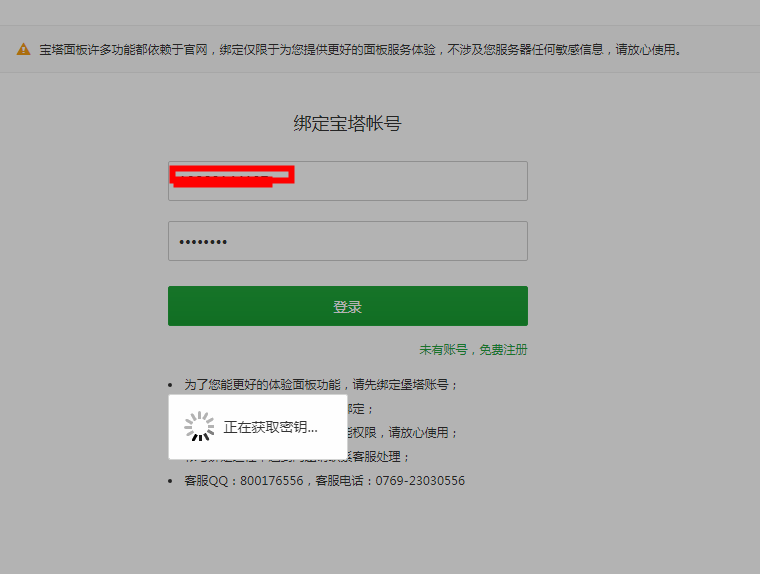This screenshot has width=760, height=574.
Task: Focus the password input field
Action: click(348, 241)
